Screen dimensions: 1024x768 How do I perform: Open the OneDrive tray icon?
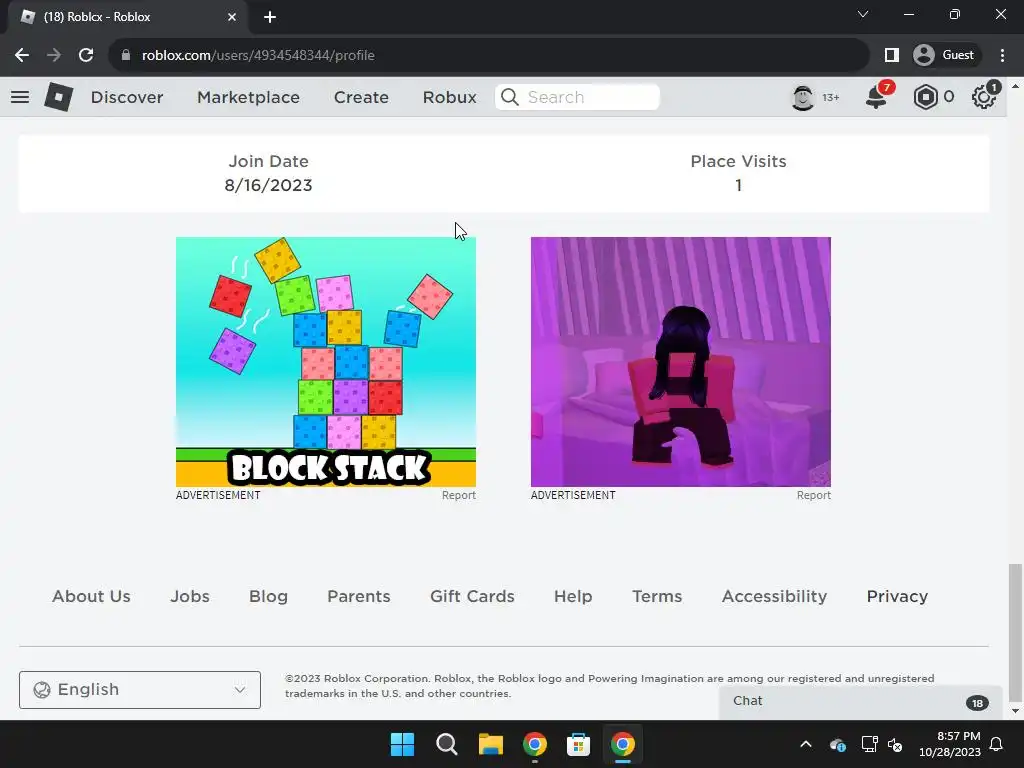coord(838,744)
